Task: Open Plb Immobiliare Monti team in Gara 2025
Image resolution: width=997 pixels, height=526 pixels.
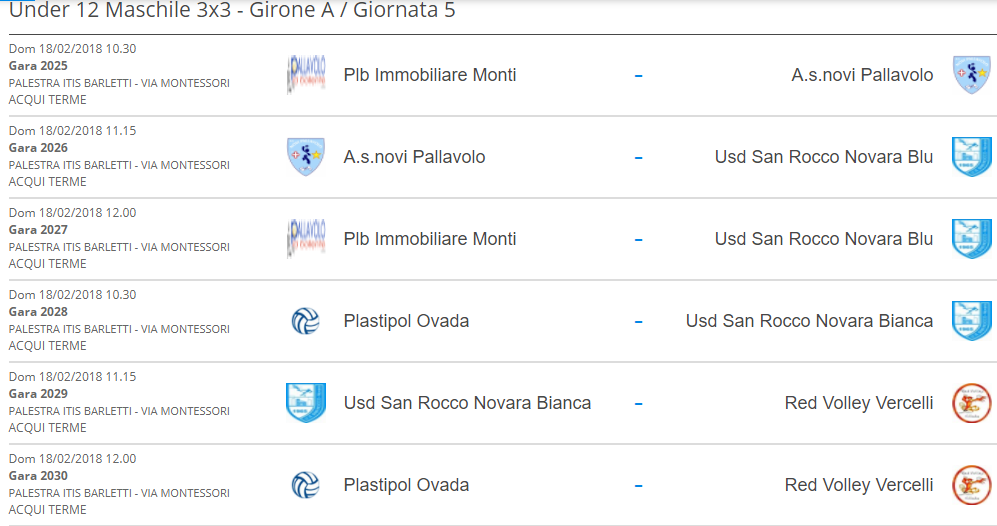Action: pos(430,75)
